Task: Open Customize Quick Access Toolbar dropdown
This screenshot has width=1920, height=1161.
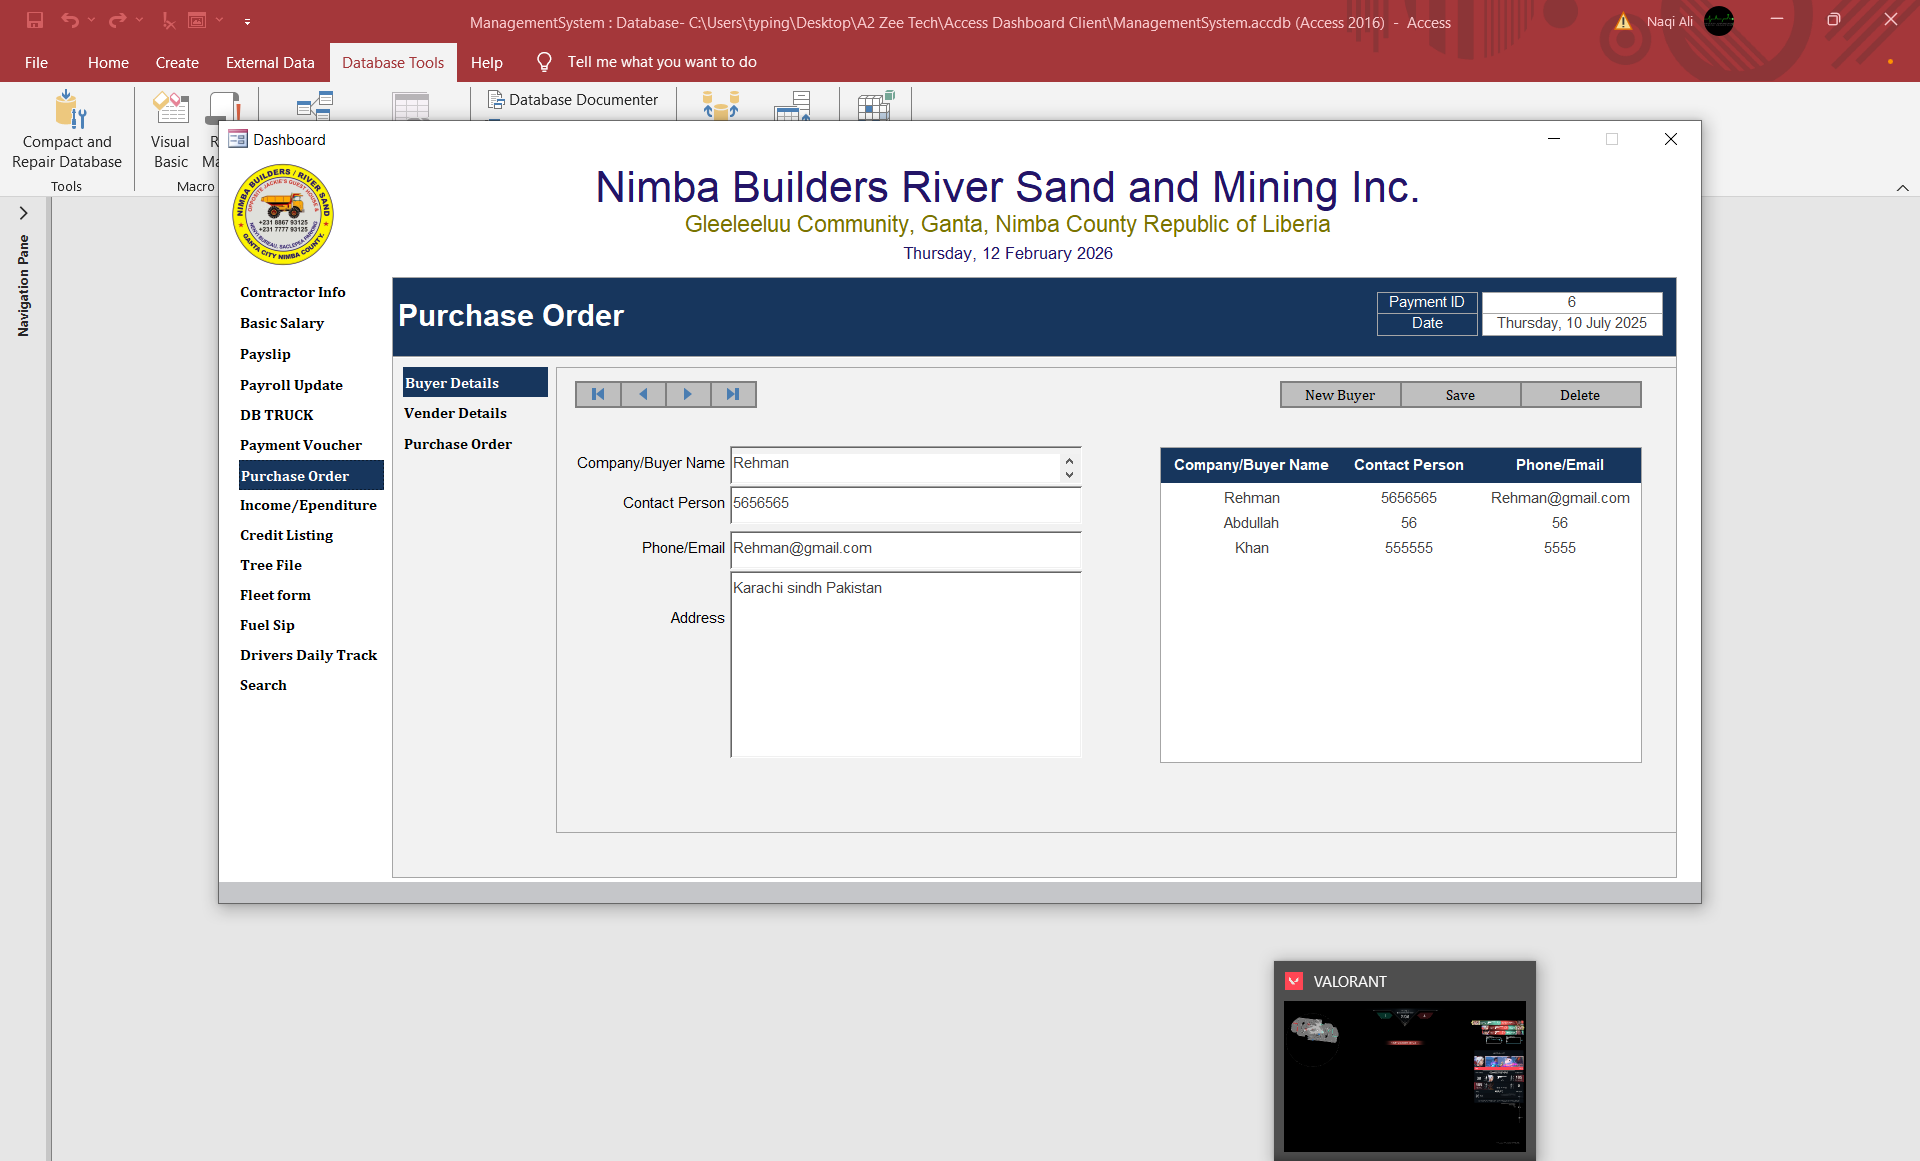Action: point(247,20)
